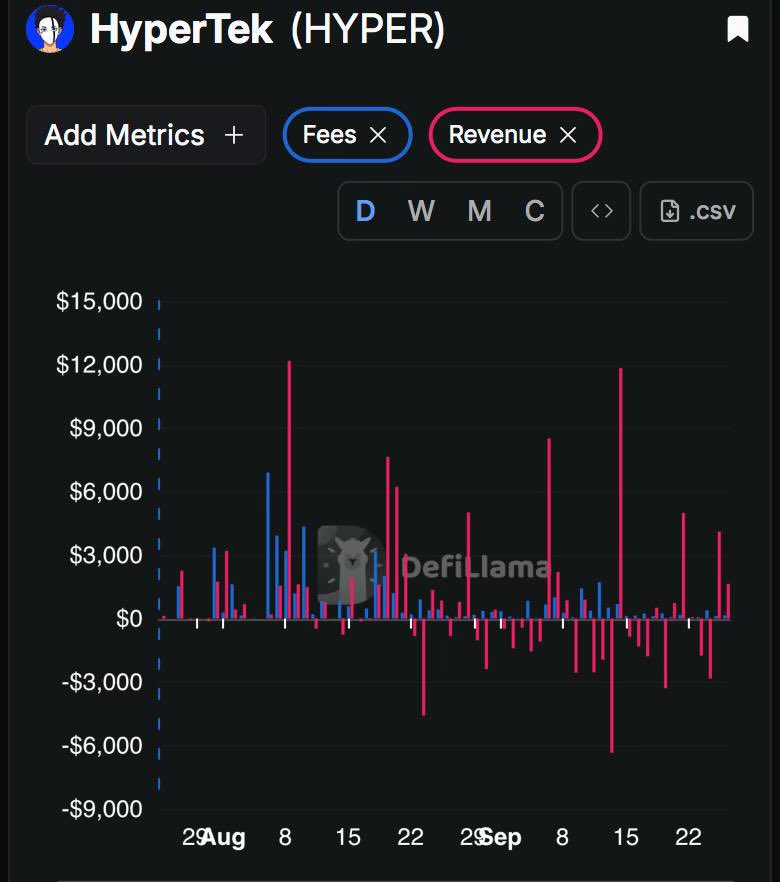The width and height of the screenshot is (780, 882).
Task: Click the $12,000 y-axis label
Action: (x=99, y=365)
